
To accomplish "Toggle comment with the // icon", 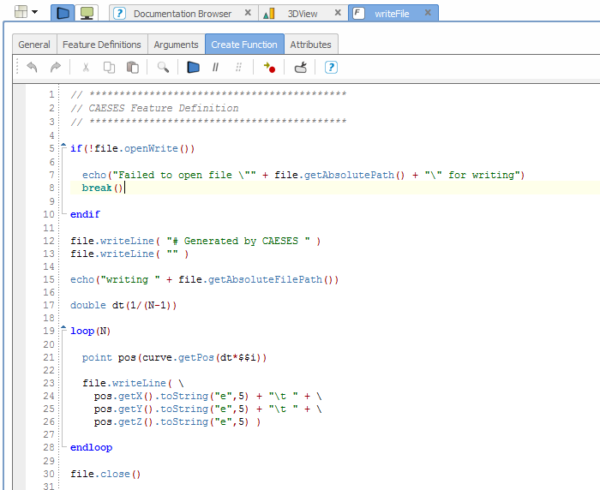I will pos(215,67).
